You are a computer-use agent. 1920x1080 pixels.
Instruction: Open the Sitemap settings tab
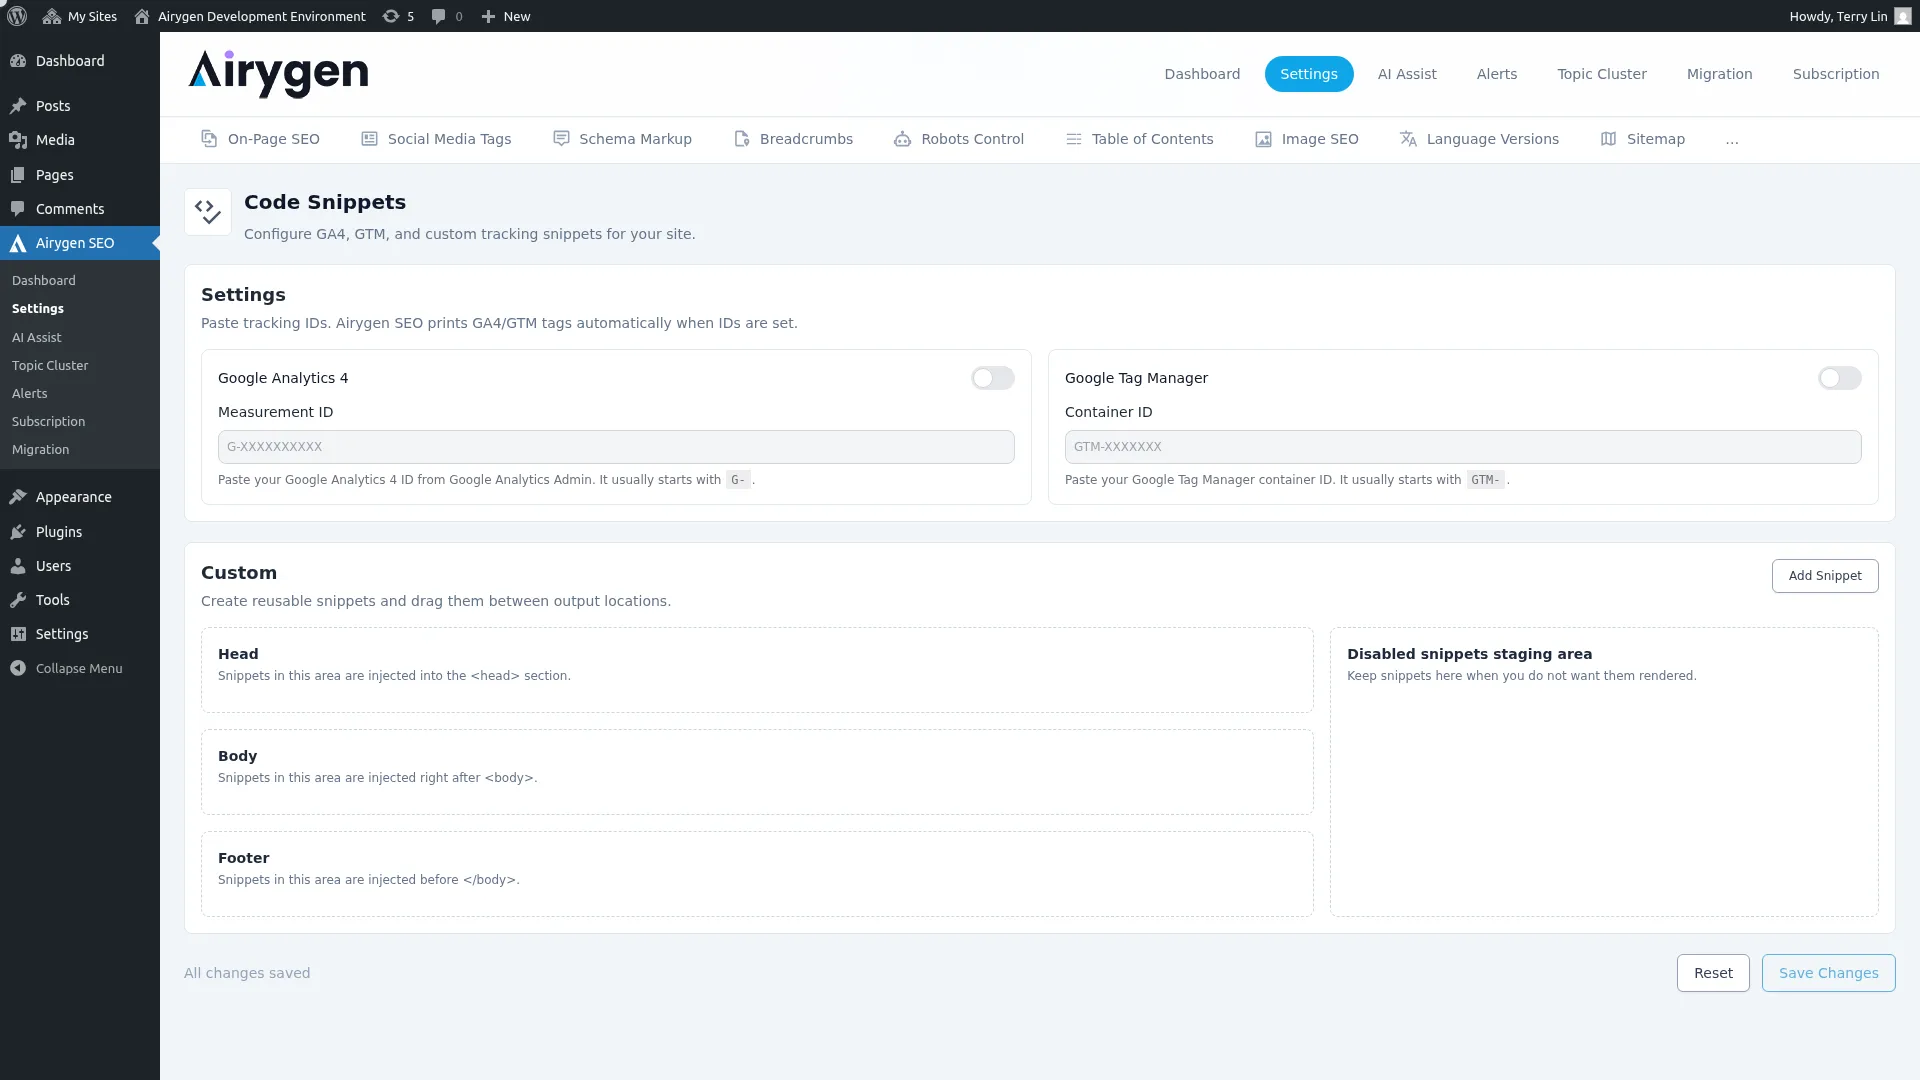click(1643, 139)
